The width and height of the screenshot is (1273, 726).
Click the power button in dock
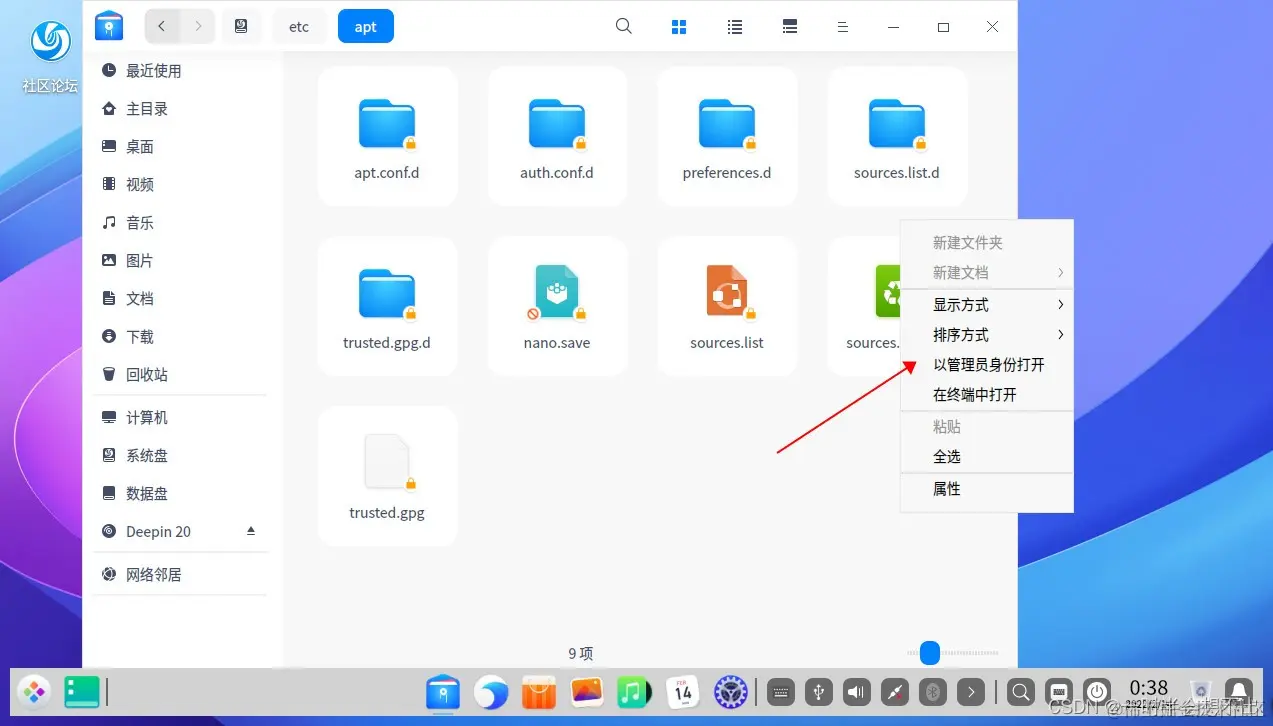(1097, 692)
